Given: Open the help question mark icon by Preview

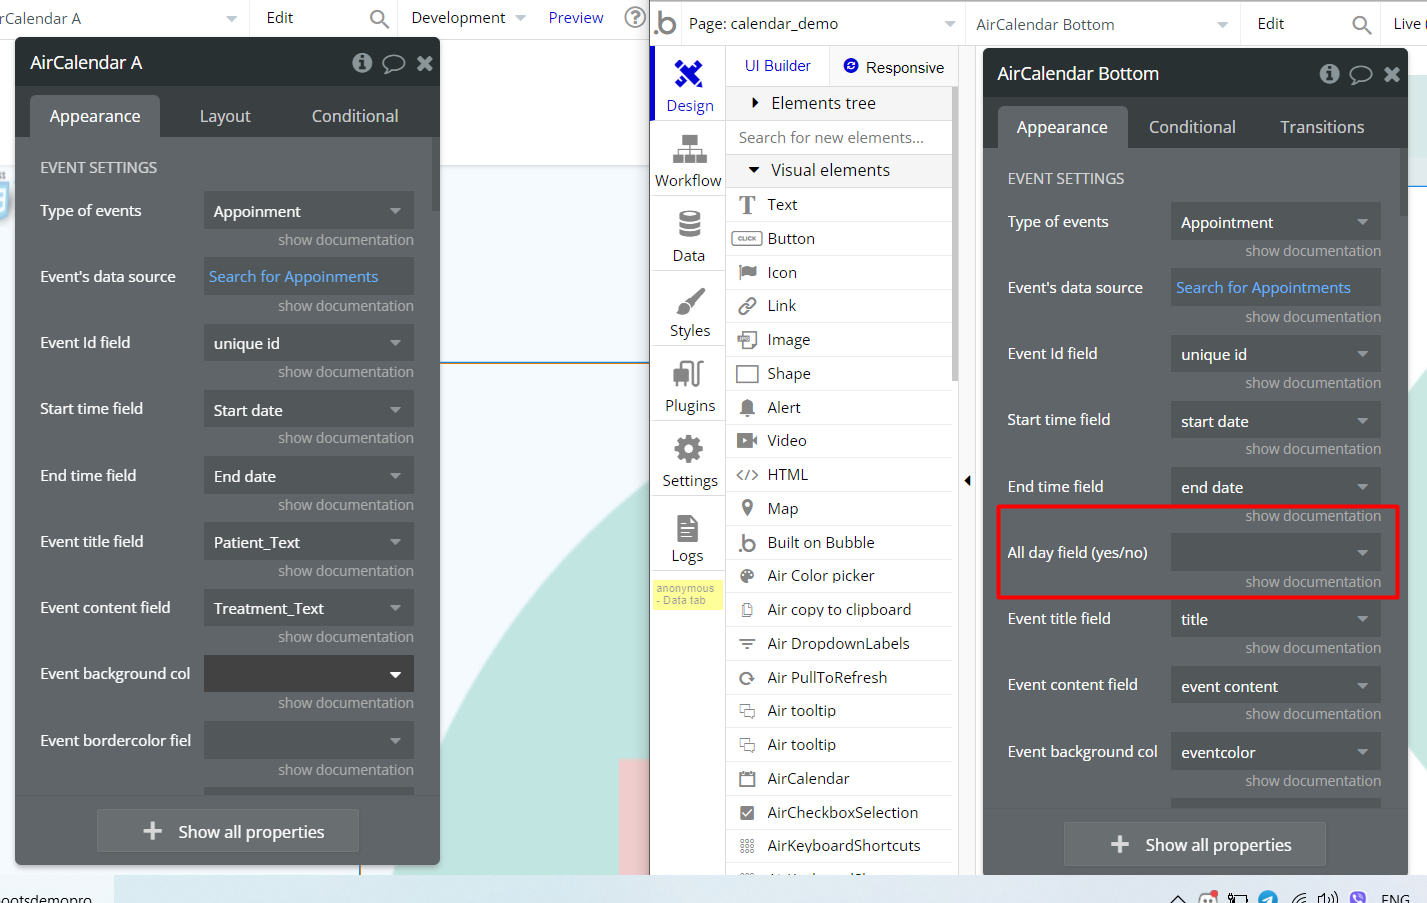Looking at the screenshot, I should 635,18.
